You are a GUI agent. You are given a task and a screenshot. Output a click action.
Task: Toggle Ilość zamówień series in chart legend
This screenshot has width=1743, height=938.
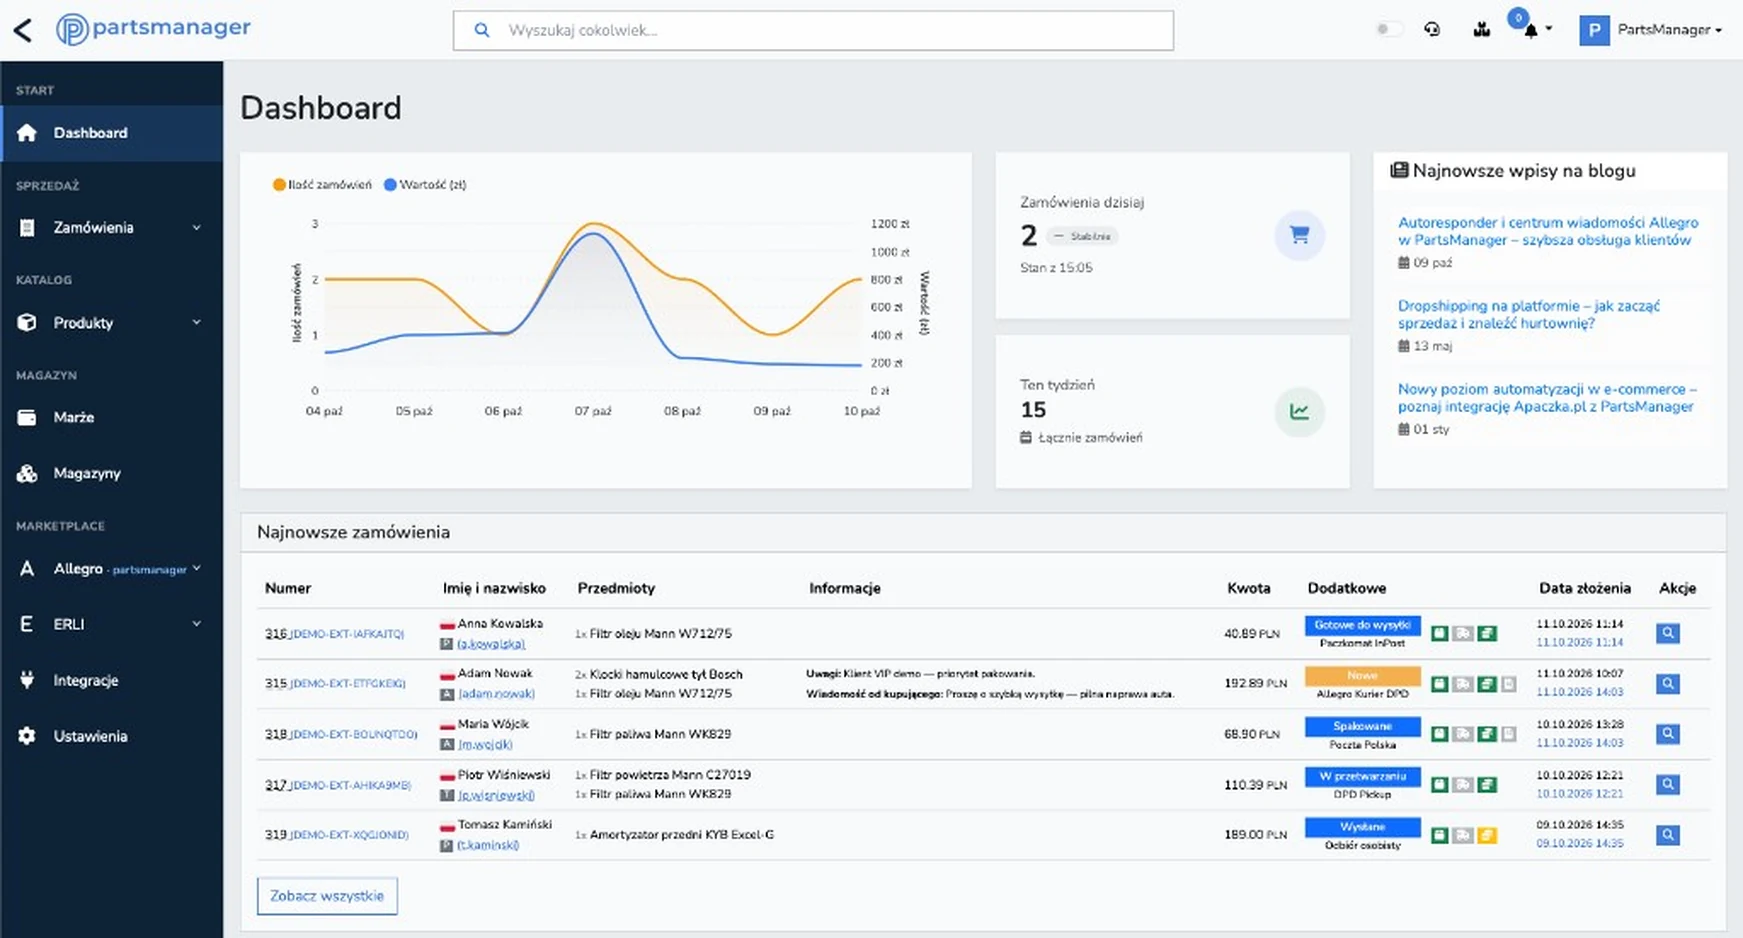click(322, 185)
